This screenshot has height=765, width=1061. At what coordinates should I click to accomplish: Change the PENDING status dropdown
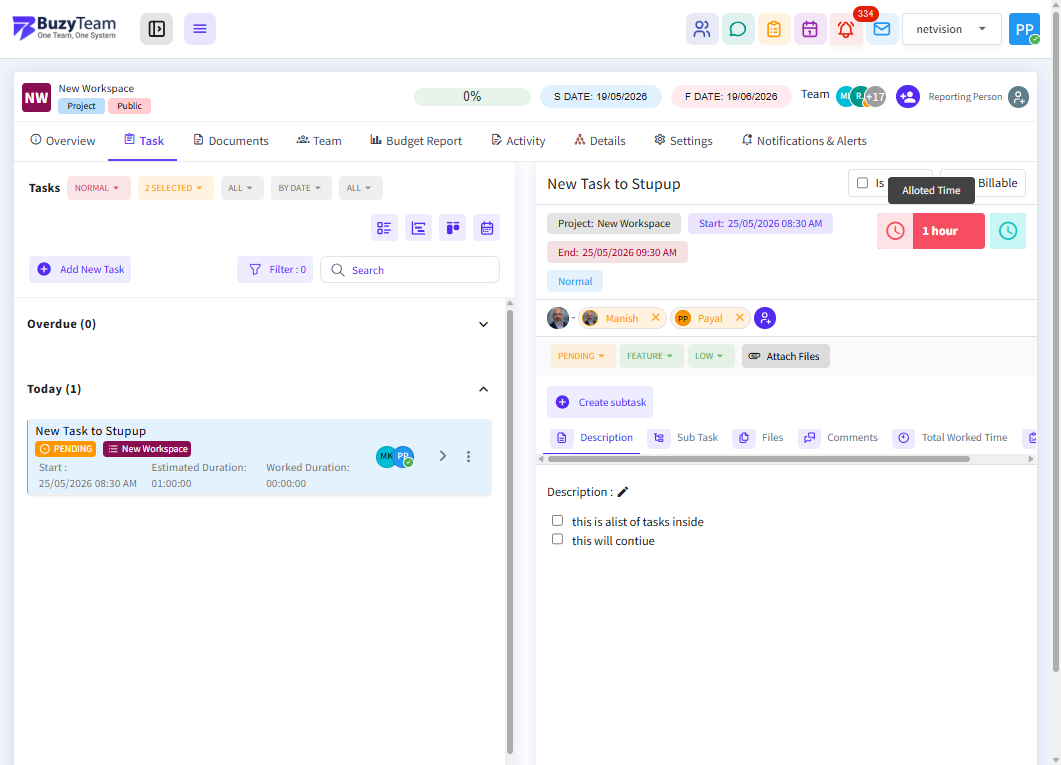coord(582,356)
